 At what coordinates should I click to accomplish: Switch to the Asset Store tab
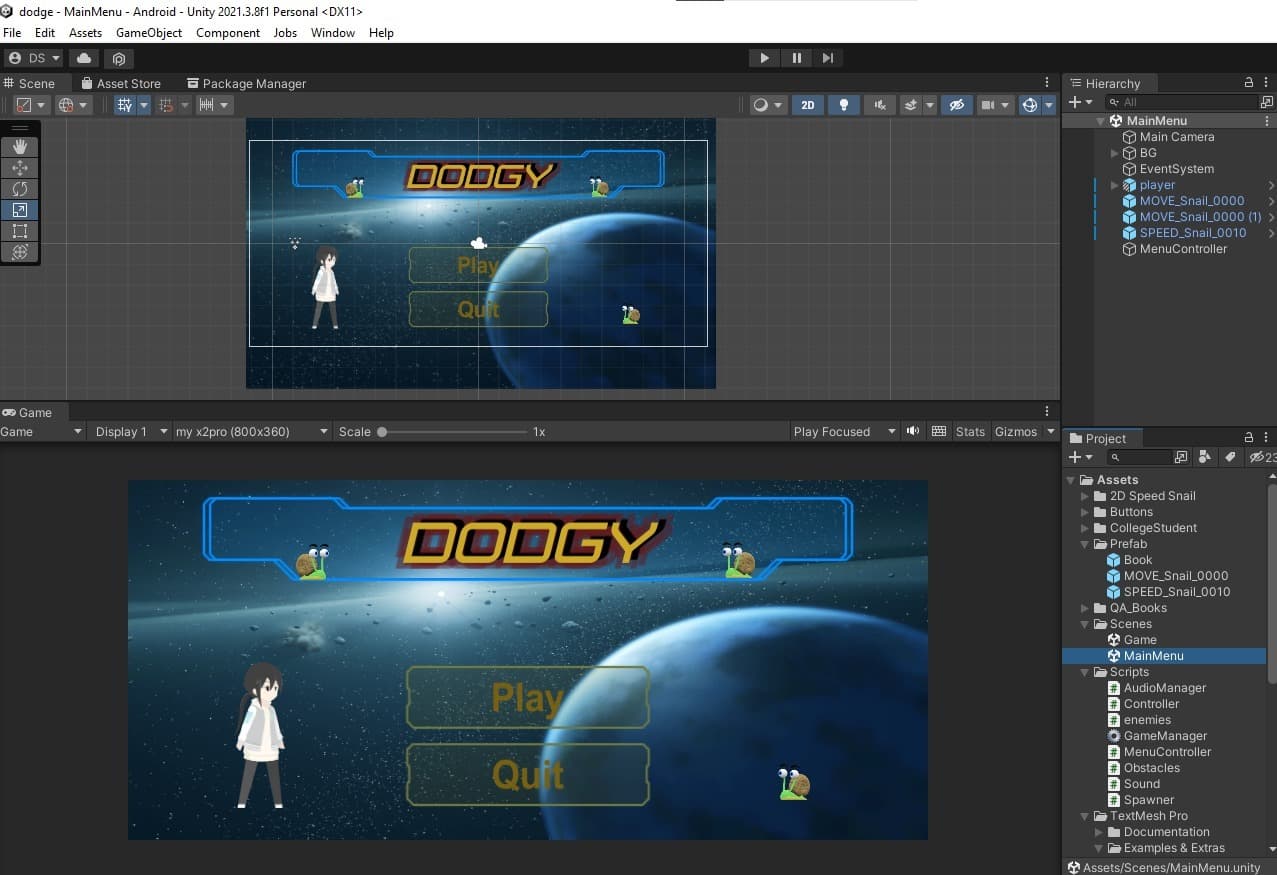[119, 83]
